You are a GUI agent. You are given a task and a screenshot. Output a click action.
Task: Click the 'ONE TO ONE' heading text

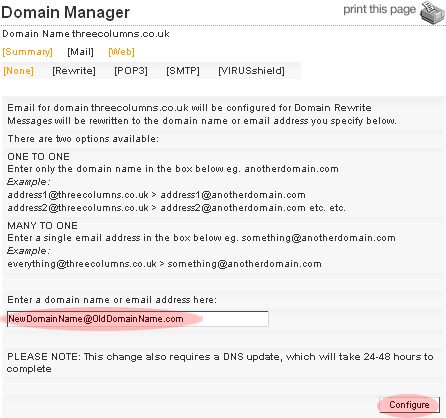click(38, 157)
